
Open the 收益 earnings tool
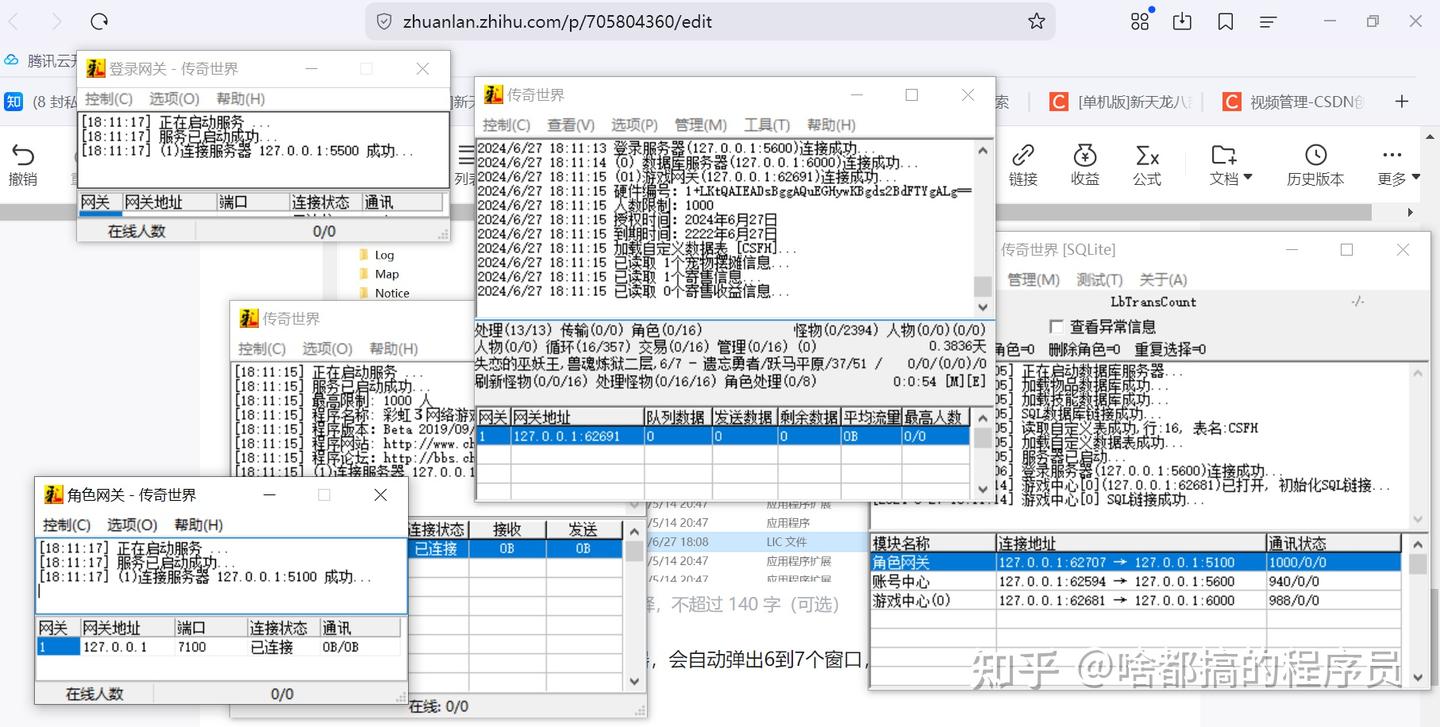click(1085, 155)
